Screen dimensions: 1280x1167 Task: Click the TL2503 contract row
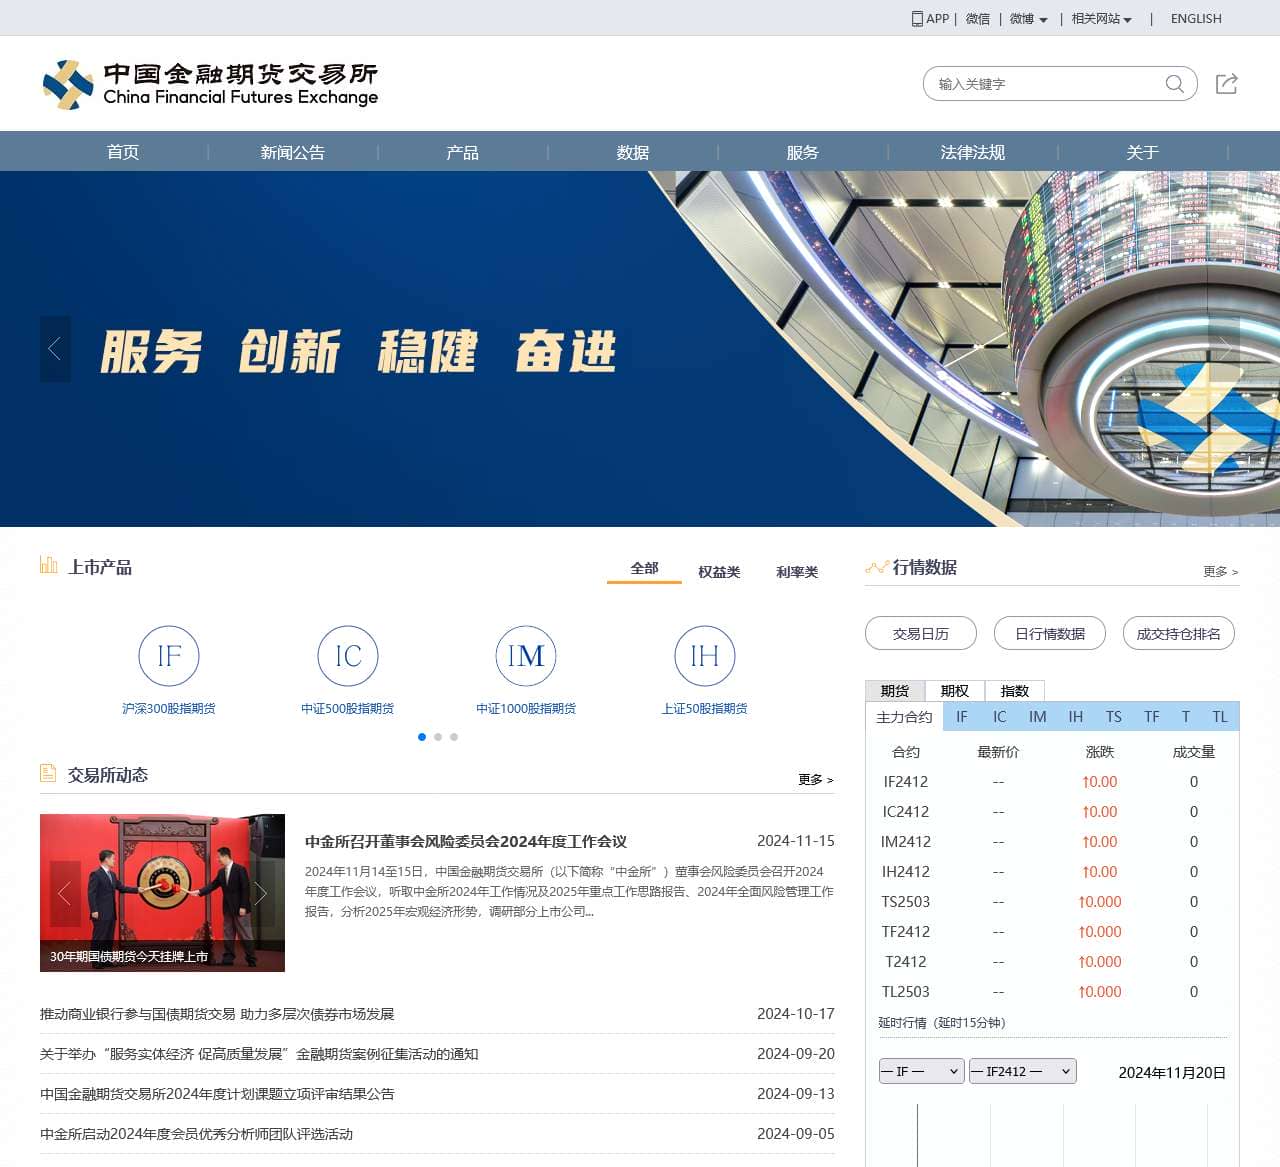(x=1052, y=992)
